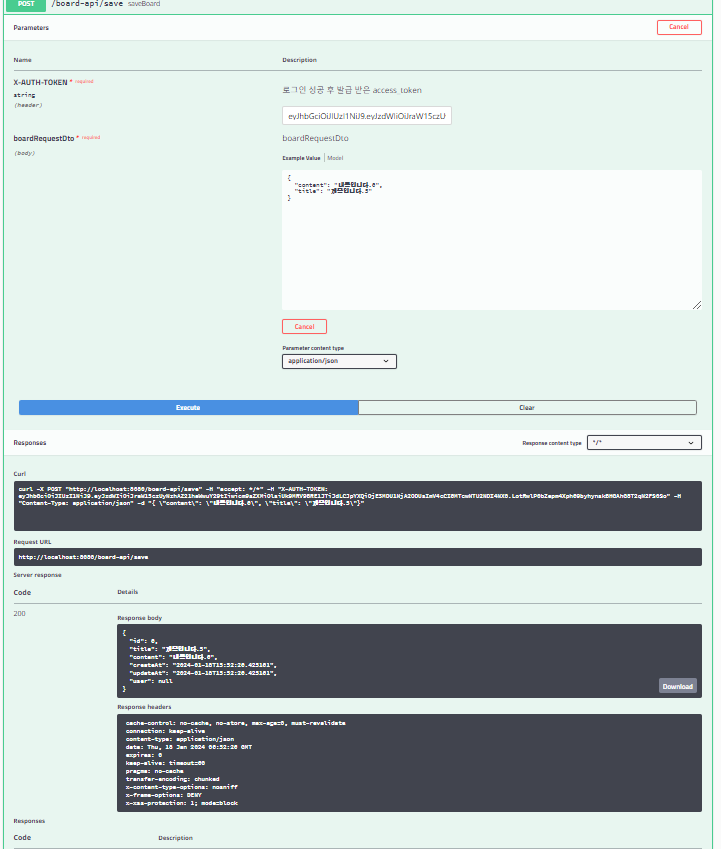Click the Responses section heading near dropdown
721x849 pixels.
tap(30, 443)
